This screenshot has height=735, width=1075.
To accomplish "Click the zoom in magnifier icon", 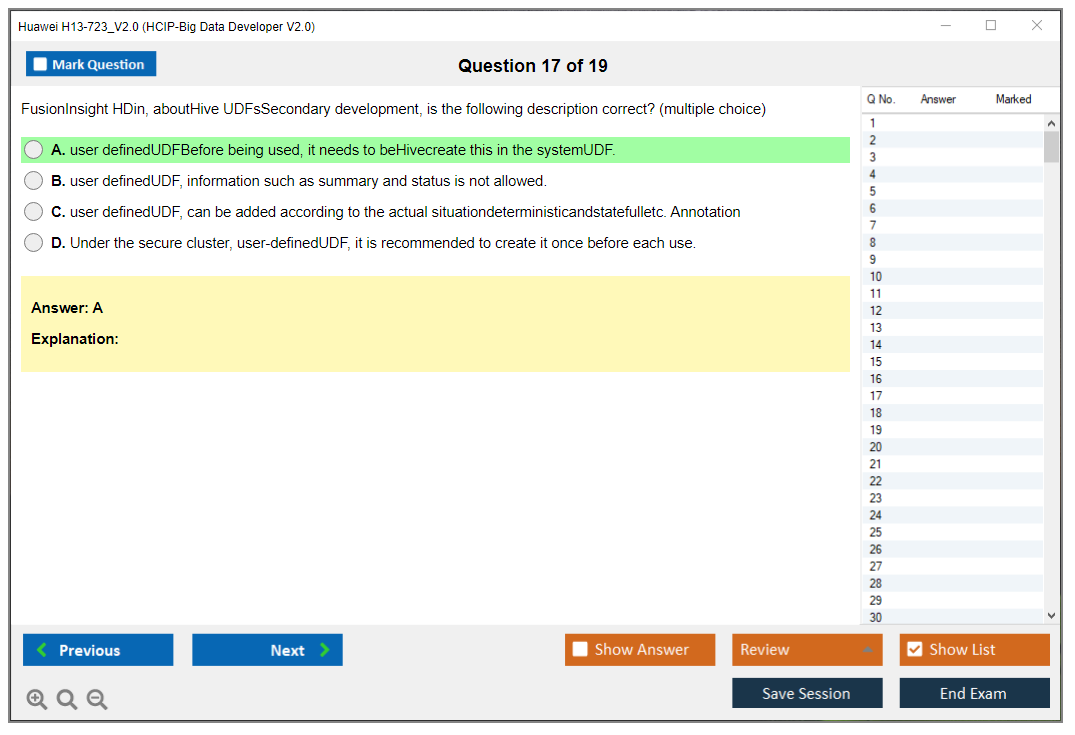I will [x=37, y=700].
